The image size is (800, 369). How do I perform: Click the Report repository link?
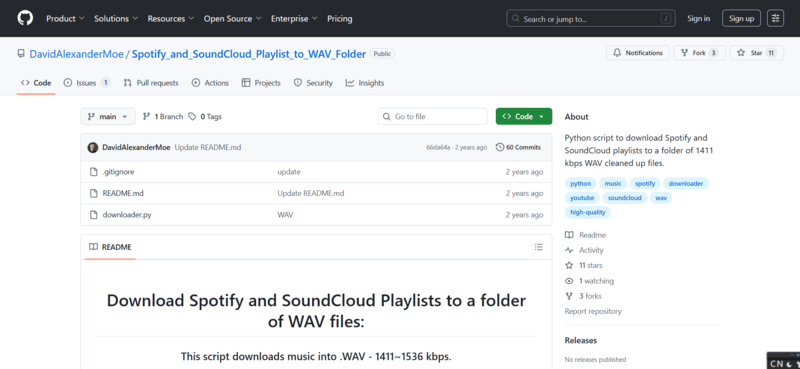click(593, 311)
